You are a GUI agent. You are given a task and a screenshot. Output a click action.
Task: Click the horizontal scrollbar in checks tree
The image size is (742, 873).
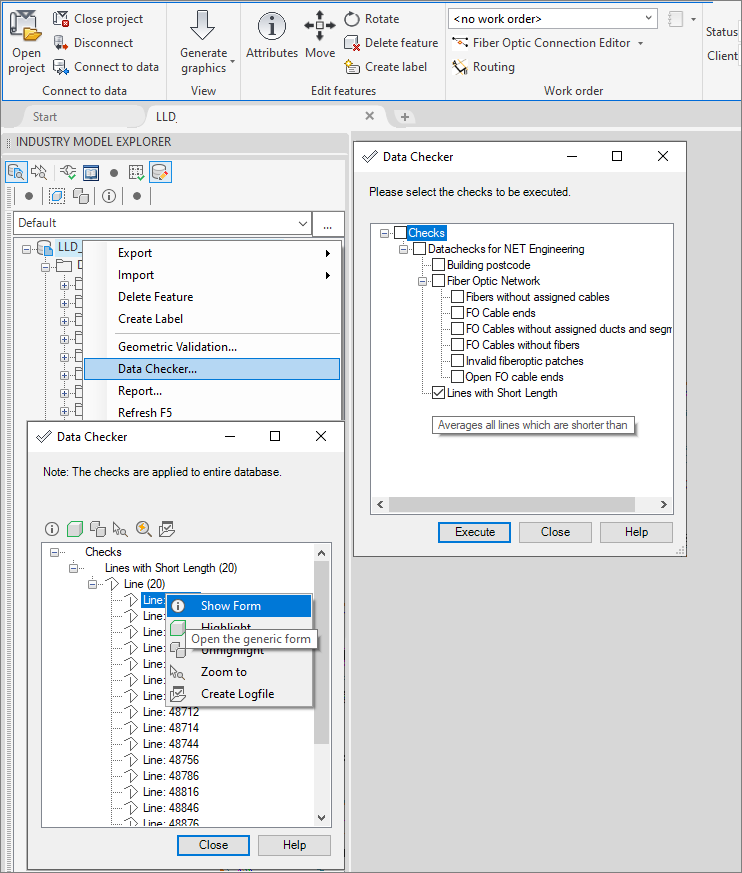pyautogui.click(x=512, y=504)
